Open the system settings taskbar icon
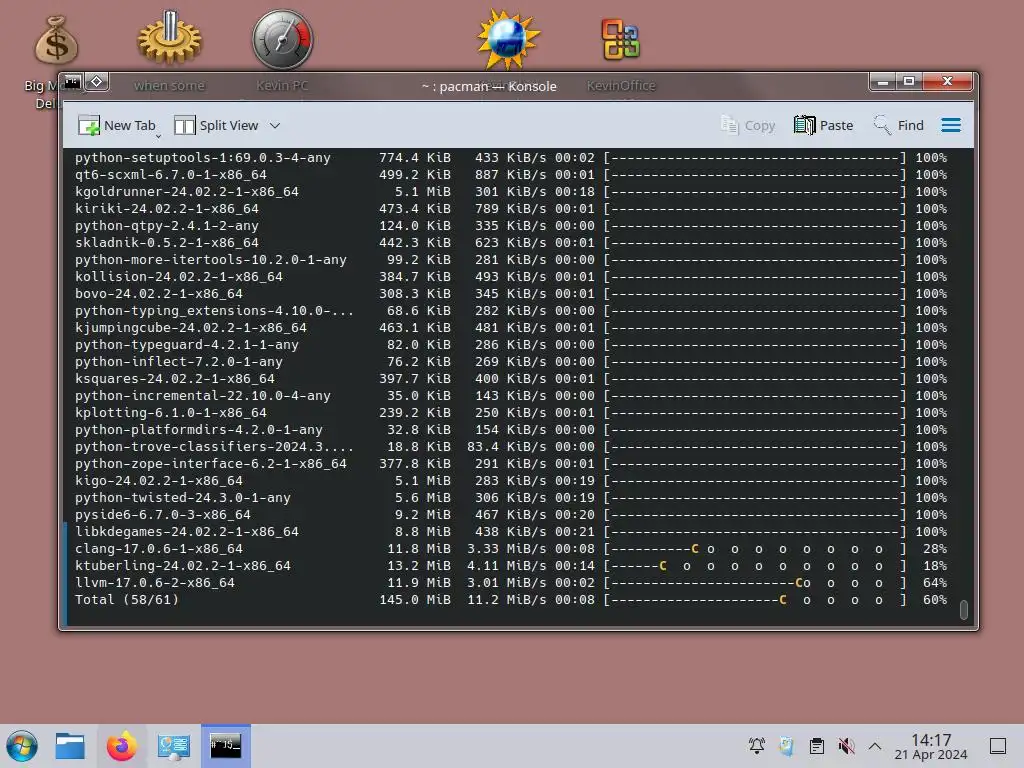The width and height of the screenshot is (1024, 768). point(174,746)
